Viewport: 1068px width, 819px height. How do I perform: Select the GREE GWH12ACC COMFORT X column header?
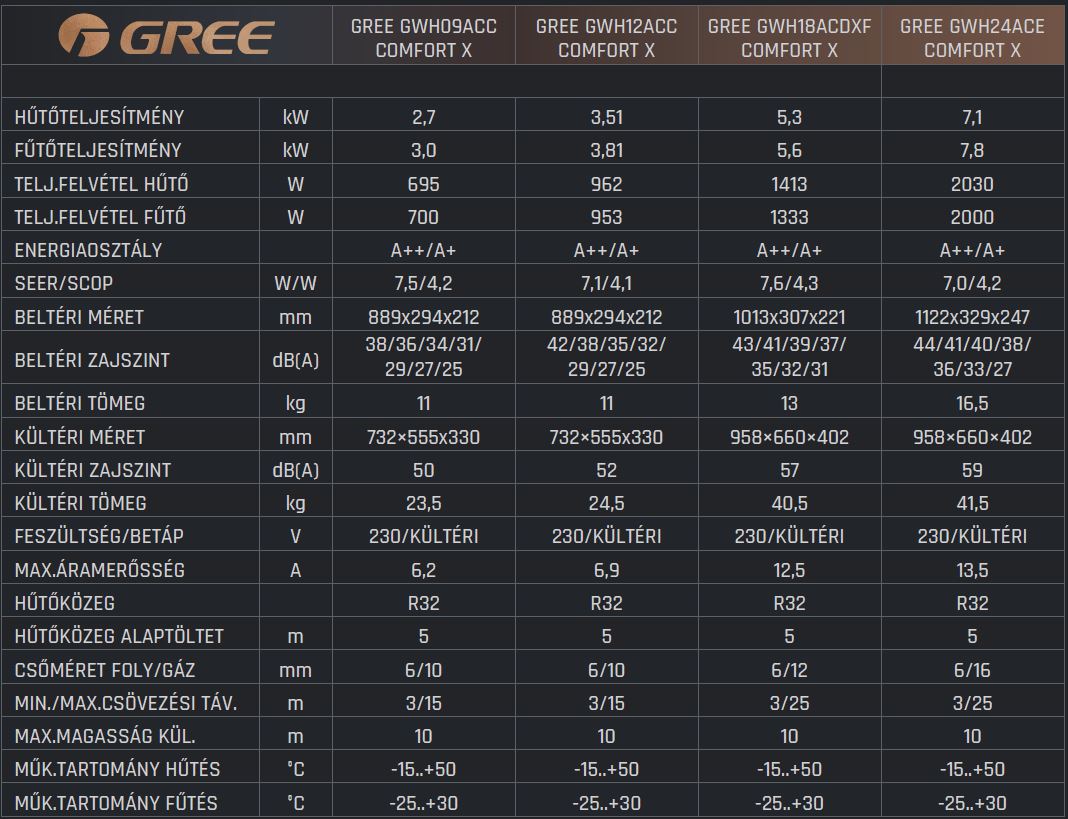tap(606, 38)
